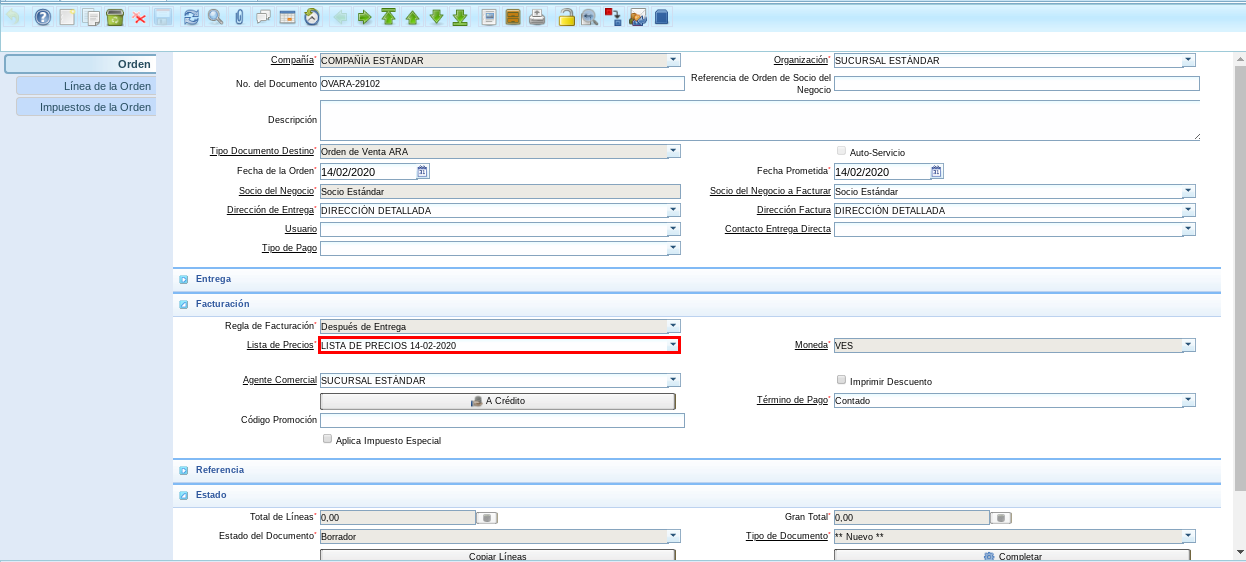Image resolution: width=1246 pixels, height=562 pixels.
Task: Click the Print toolbar icon
Action: coord(537,17)
